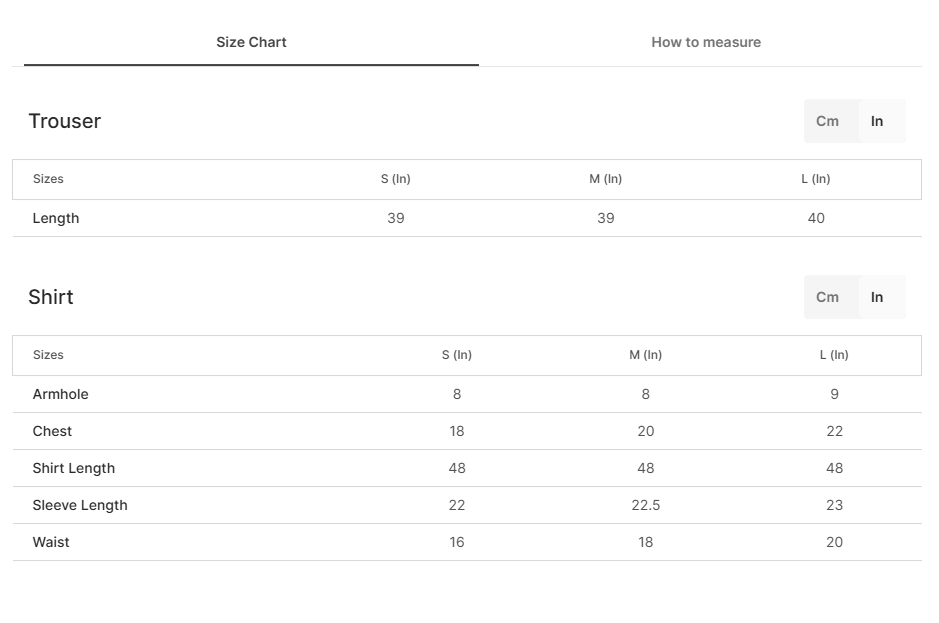Click the Waist row label
Viewport: 939px width, 623px height.
coord(51,542)
